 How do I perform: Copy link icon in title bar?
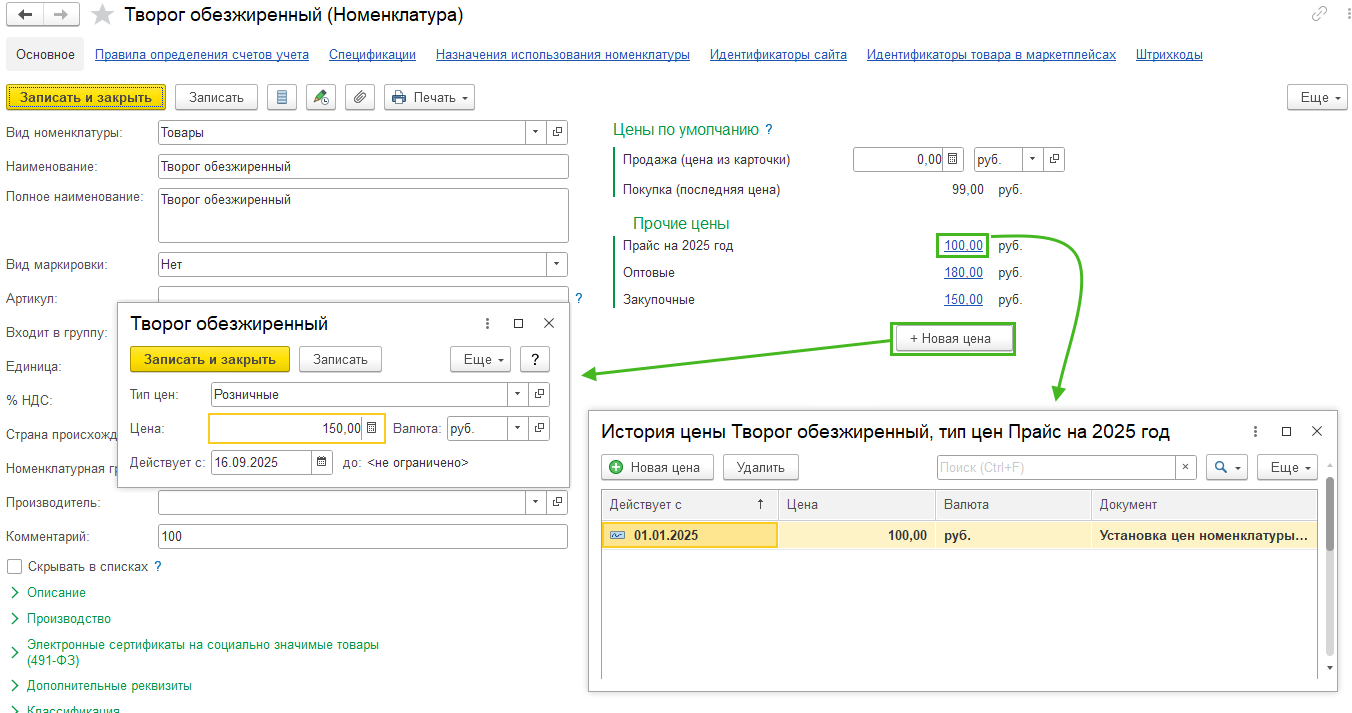click(1319, 15)
